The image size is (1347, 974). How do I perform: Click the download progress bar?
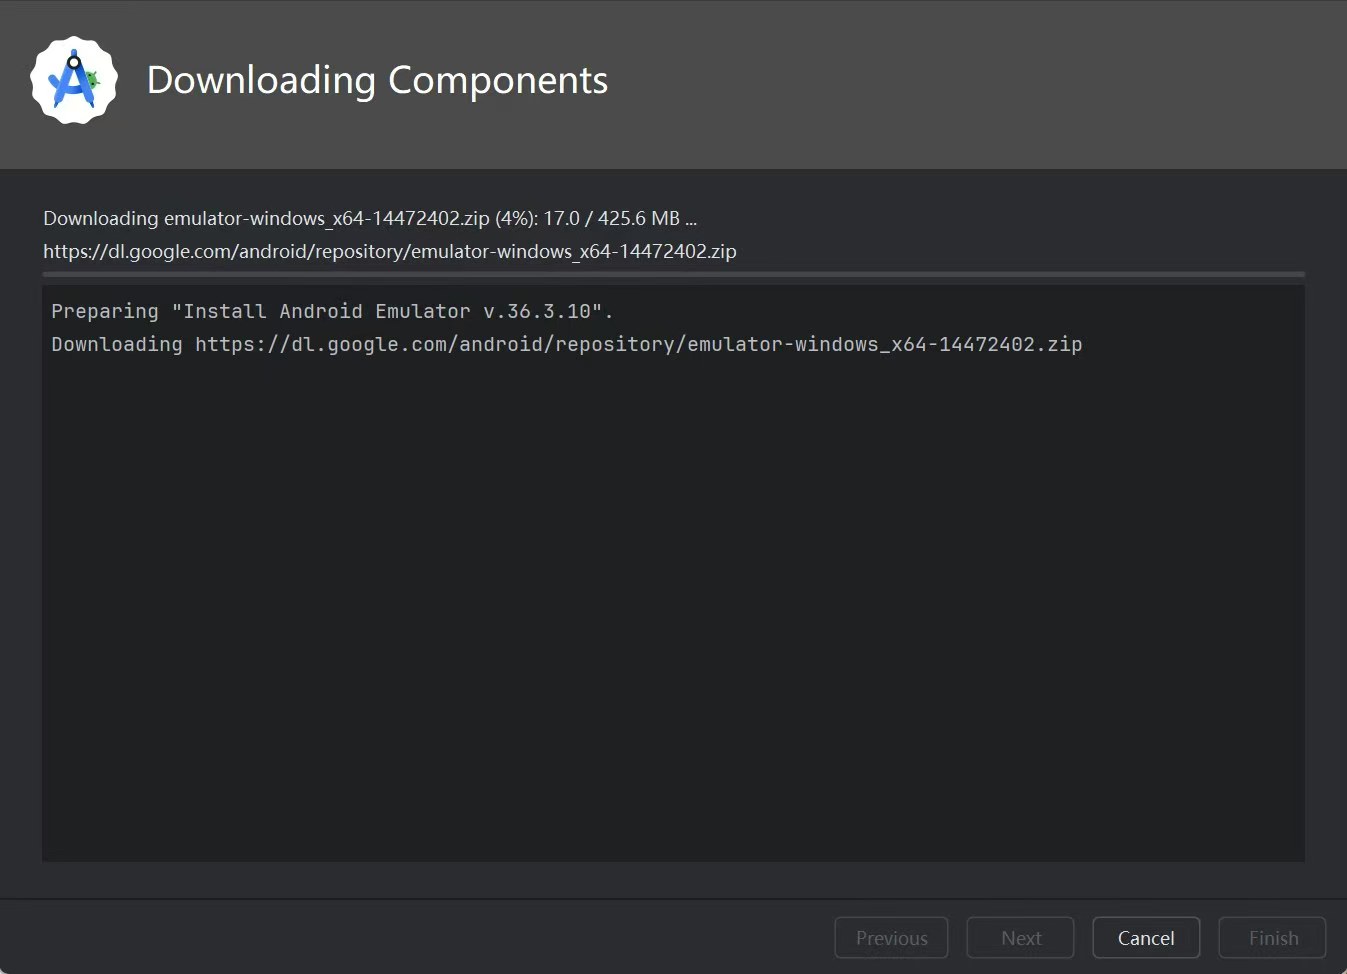[673, 274]
